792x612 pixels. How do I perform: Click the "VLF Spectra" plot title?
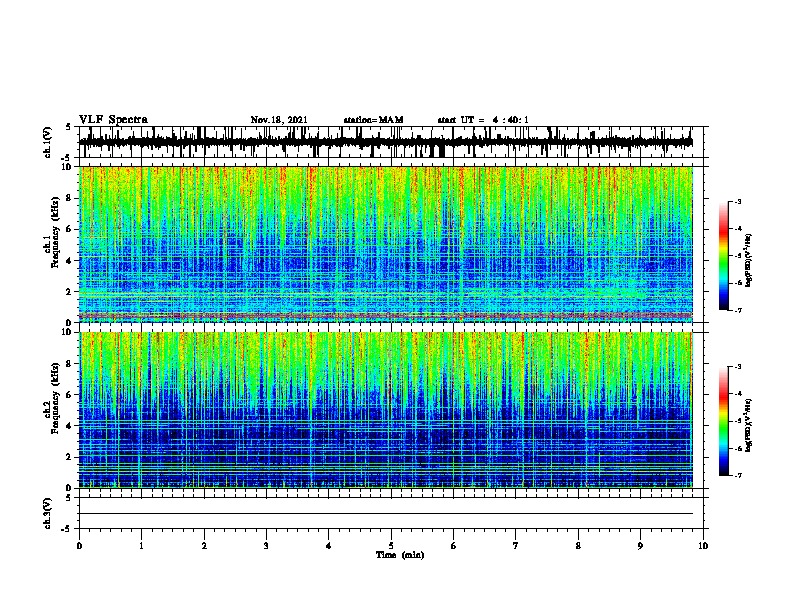point(113,120)
